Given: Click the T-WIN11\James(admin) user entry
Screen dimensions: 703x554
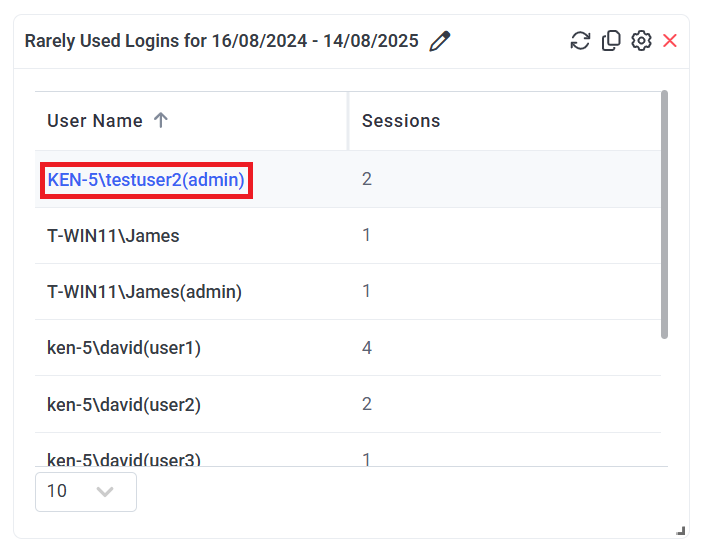Looking at the screenshot, I should click(145, 292).
